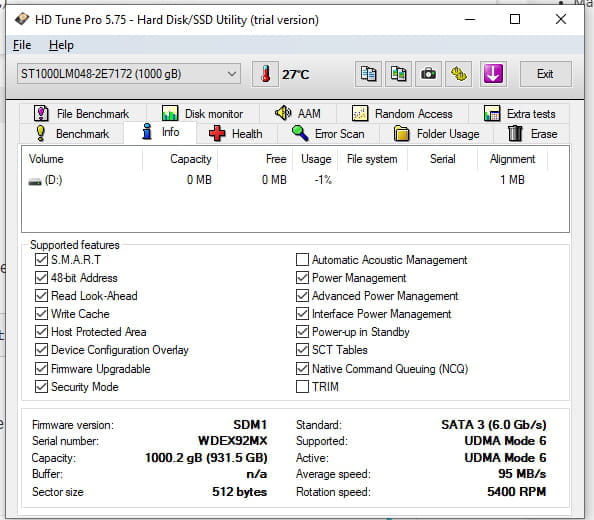This screenshot has width=594, height=520.
Task: Toggle the TRIM checkbox
Action: point(302,387)
